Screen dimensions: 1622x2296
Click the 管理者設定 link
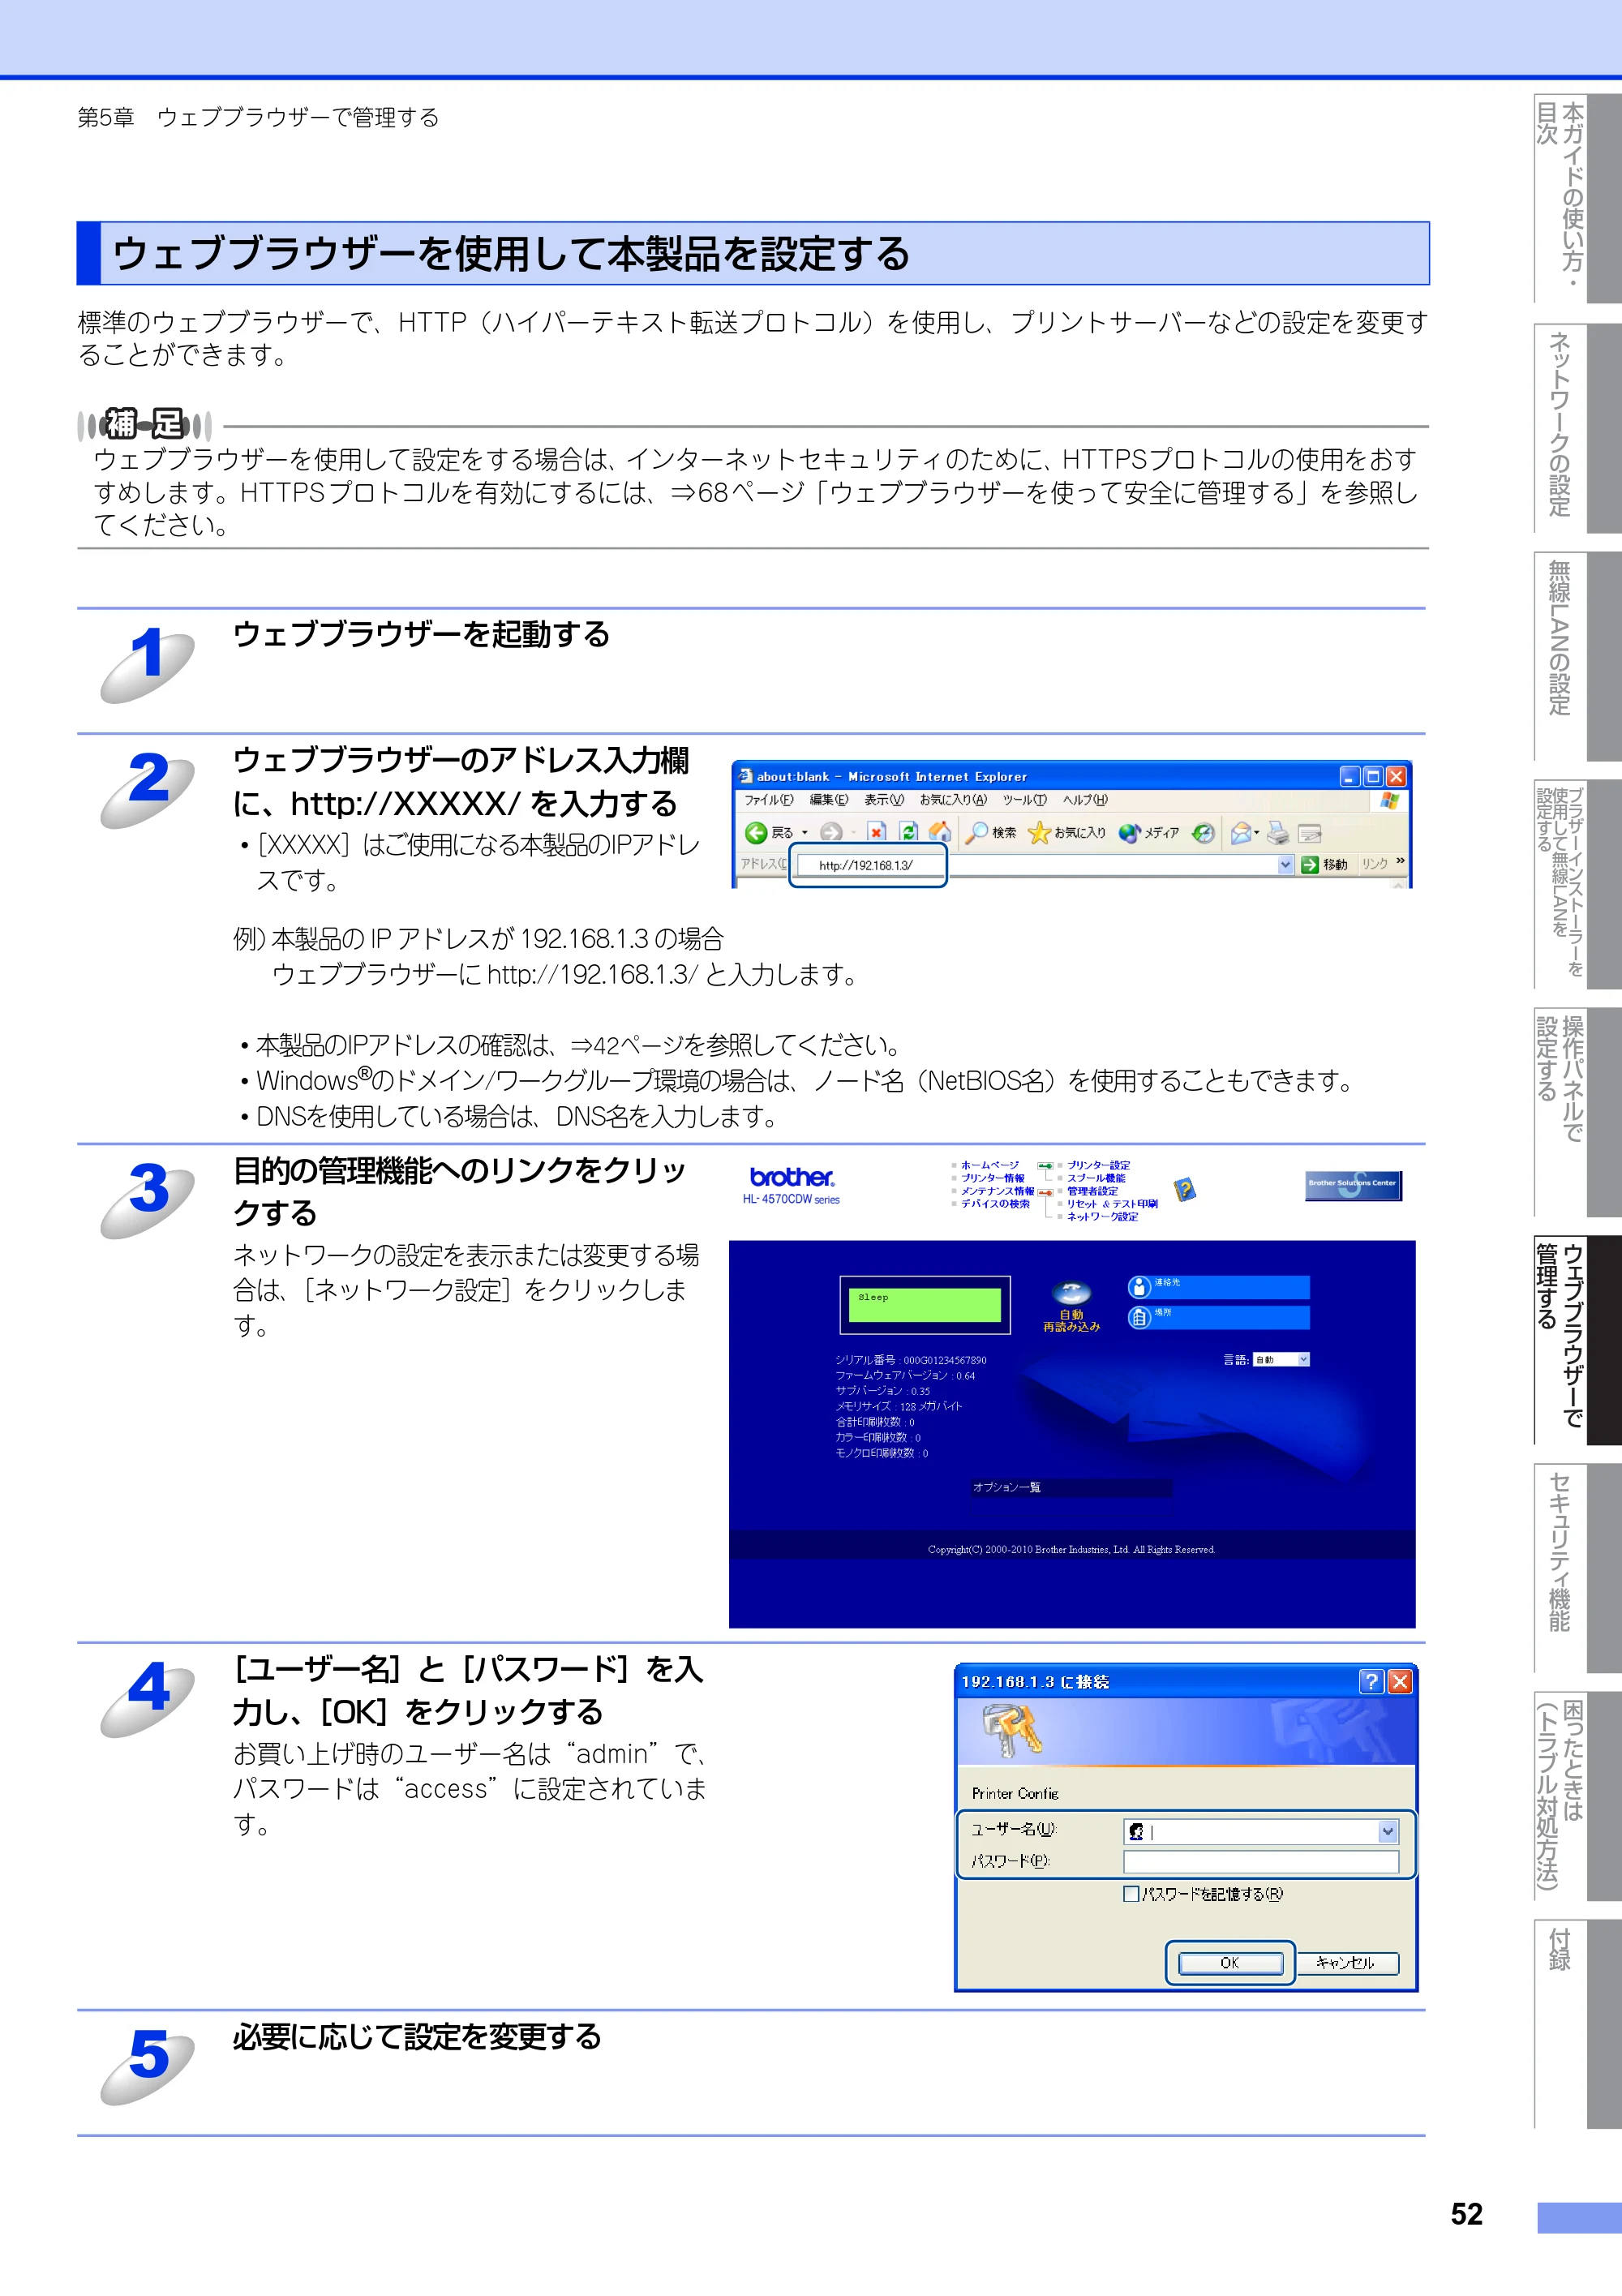tap(1092, 1191)
